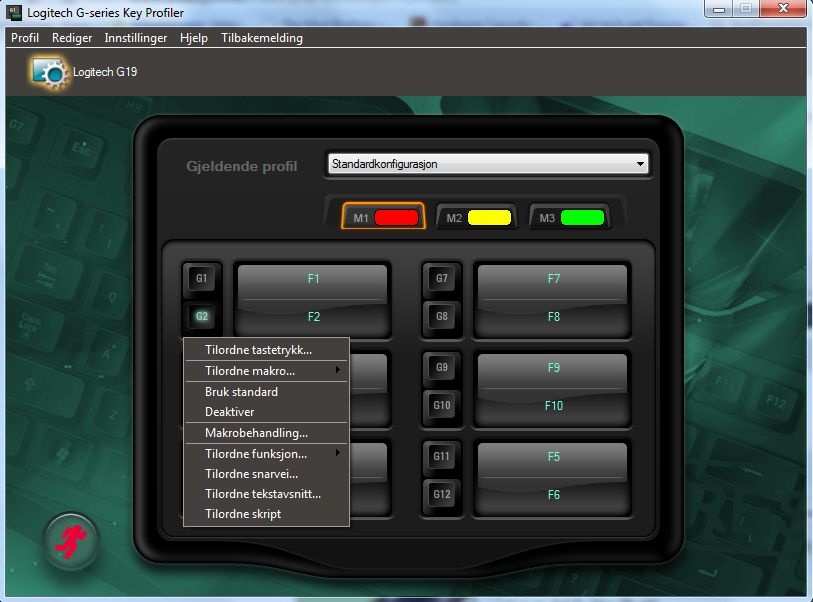Choose Tilordne funksjon... in context menu
The image size is (813, 602).
click(x=267, y=454)
